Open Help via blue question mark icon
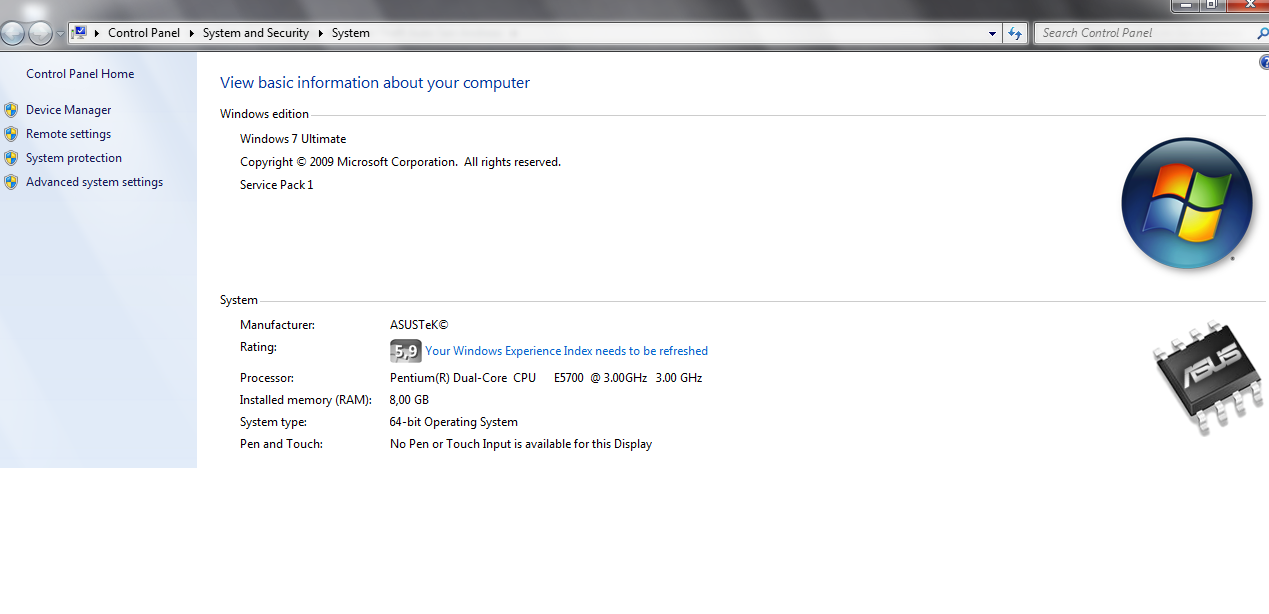This screenshot has height=614, width=1269. (x=1264, y=63)
